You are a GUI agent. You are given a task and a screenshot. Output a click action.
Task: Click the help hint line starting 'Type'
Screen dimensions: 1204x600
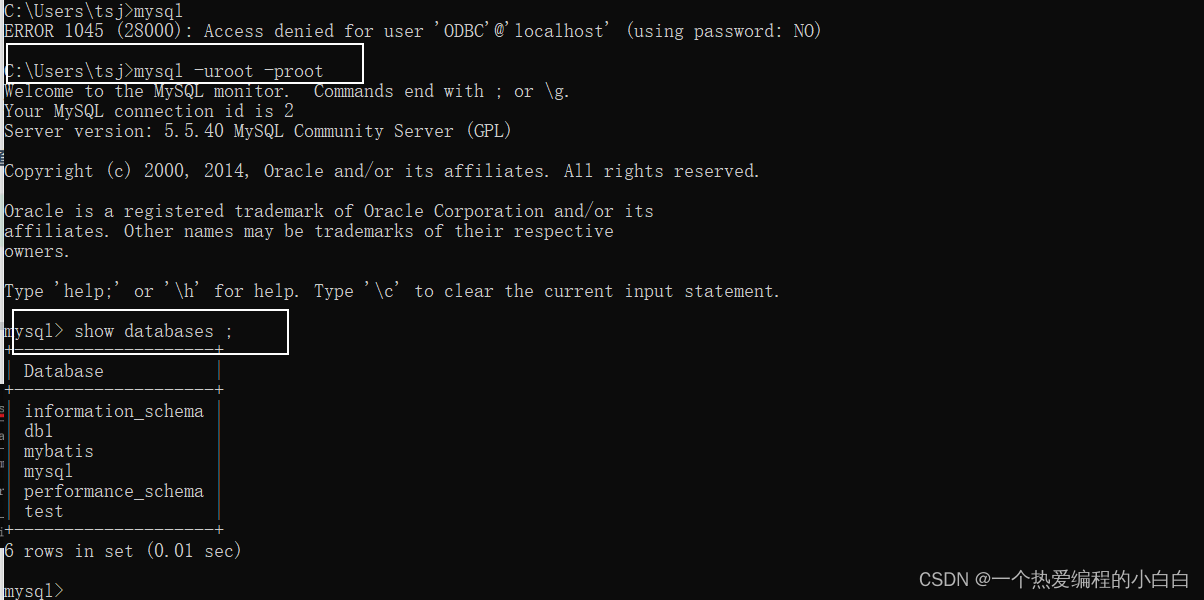[x=391, y=291]
